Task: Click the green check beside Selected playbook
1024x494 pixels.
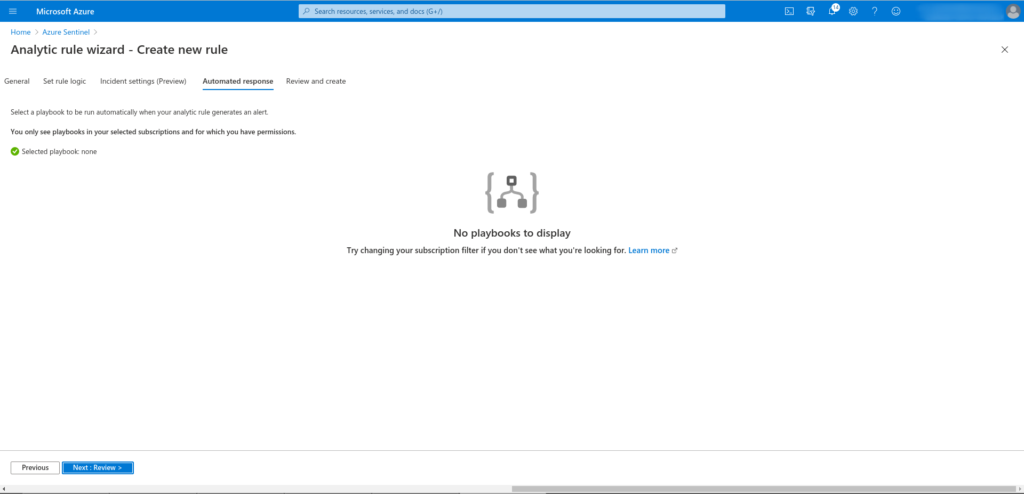Action: (15, 152)
